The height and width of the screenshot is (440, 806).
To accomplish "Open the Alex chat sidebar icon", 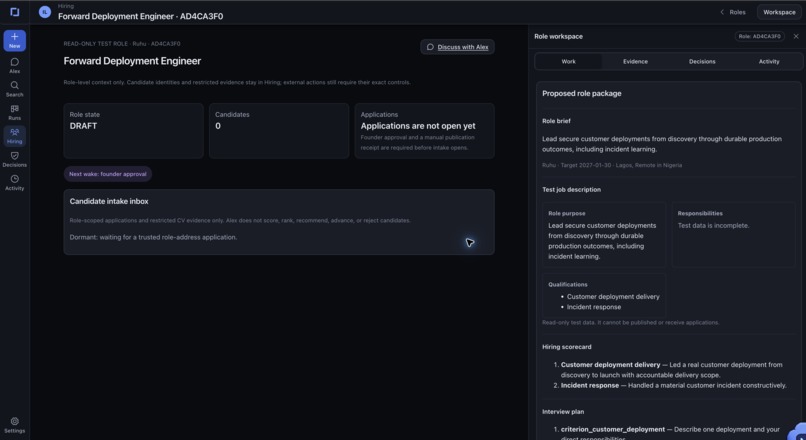I will (x=14, y=66).
